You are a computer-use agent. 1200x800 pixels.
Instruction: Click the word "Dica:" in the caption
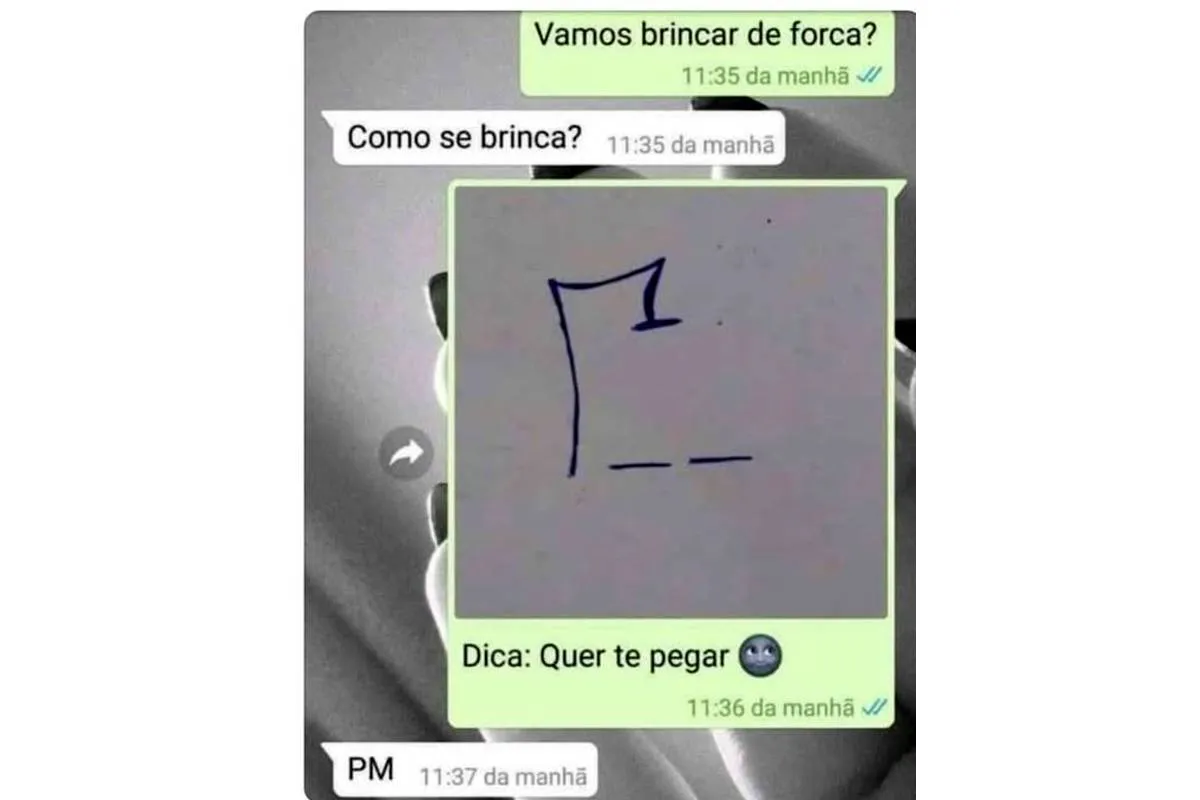(x=496, y=657)
